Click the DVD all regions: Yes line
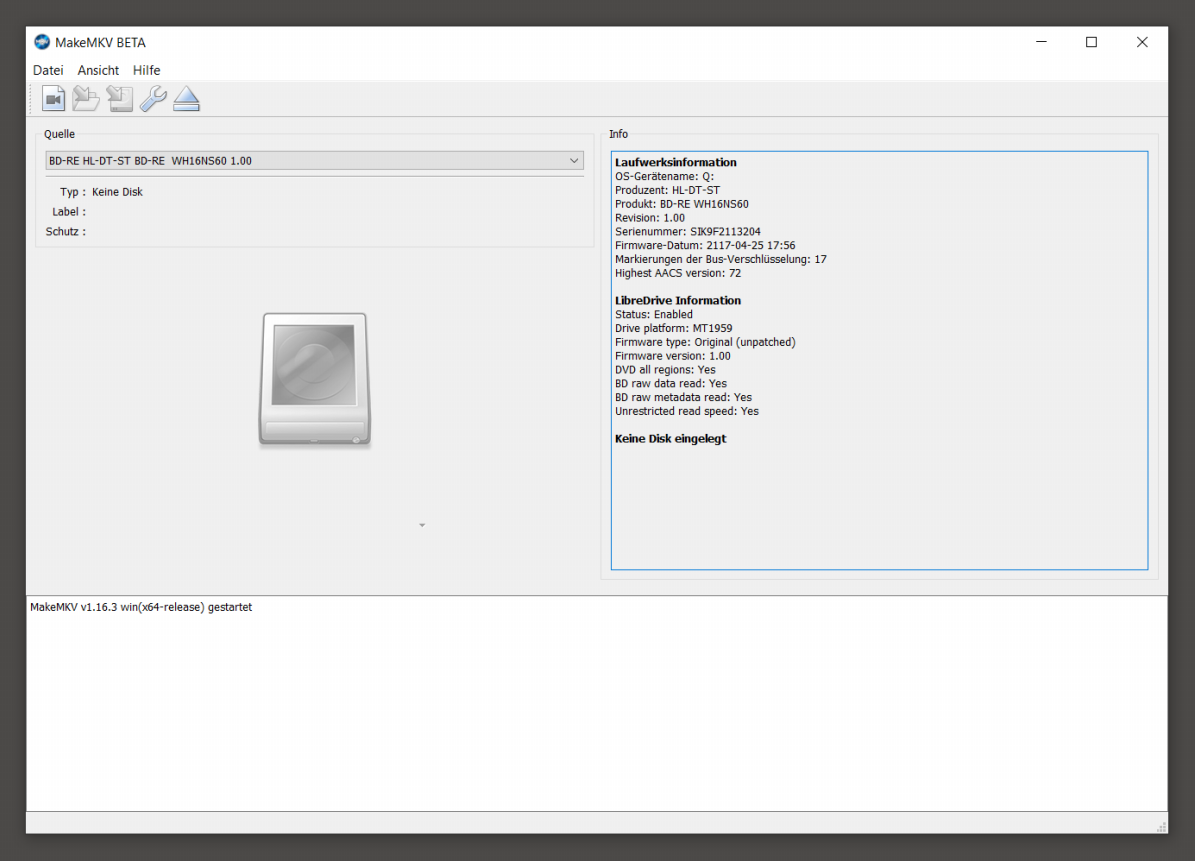The image size is (1195, 861). pos(665,370)
